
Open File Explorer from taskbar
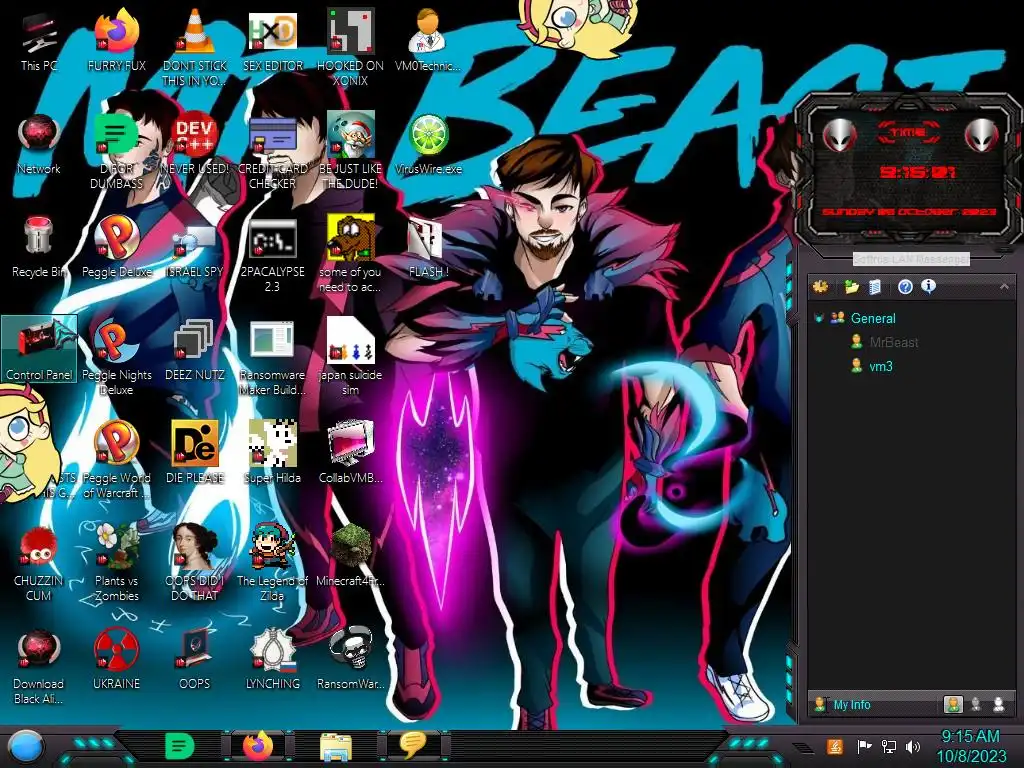336,746
